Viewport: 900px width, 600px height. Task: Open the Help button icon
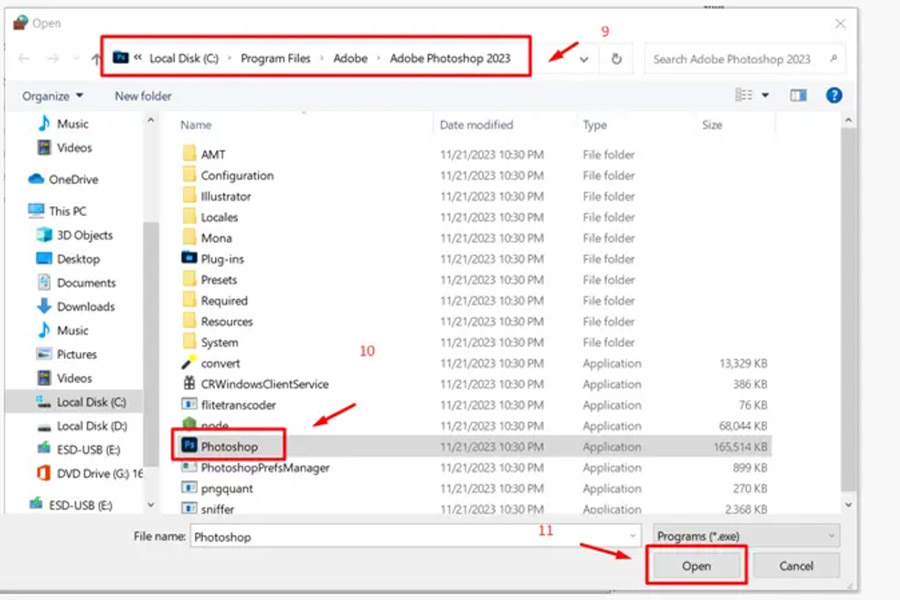point(833,95)
